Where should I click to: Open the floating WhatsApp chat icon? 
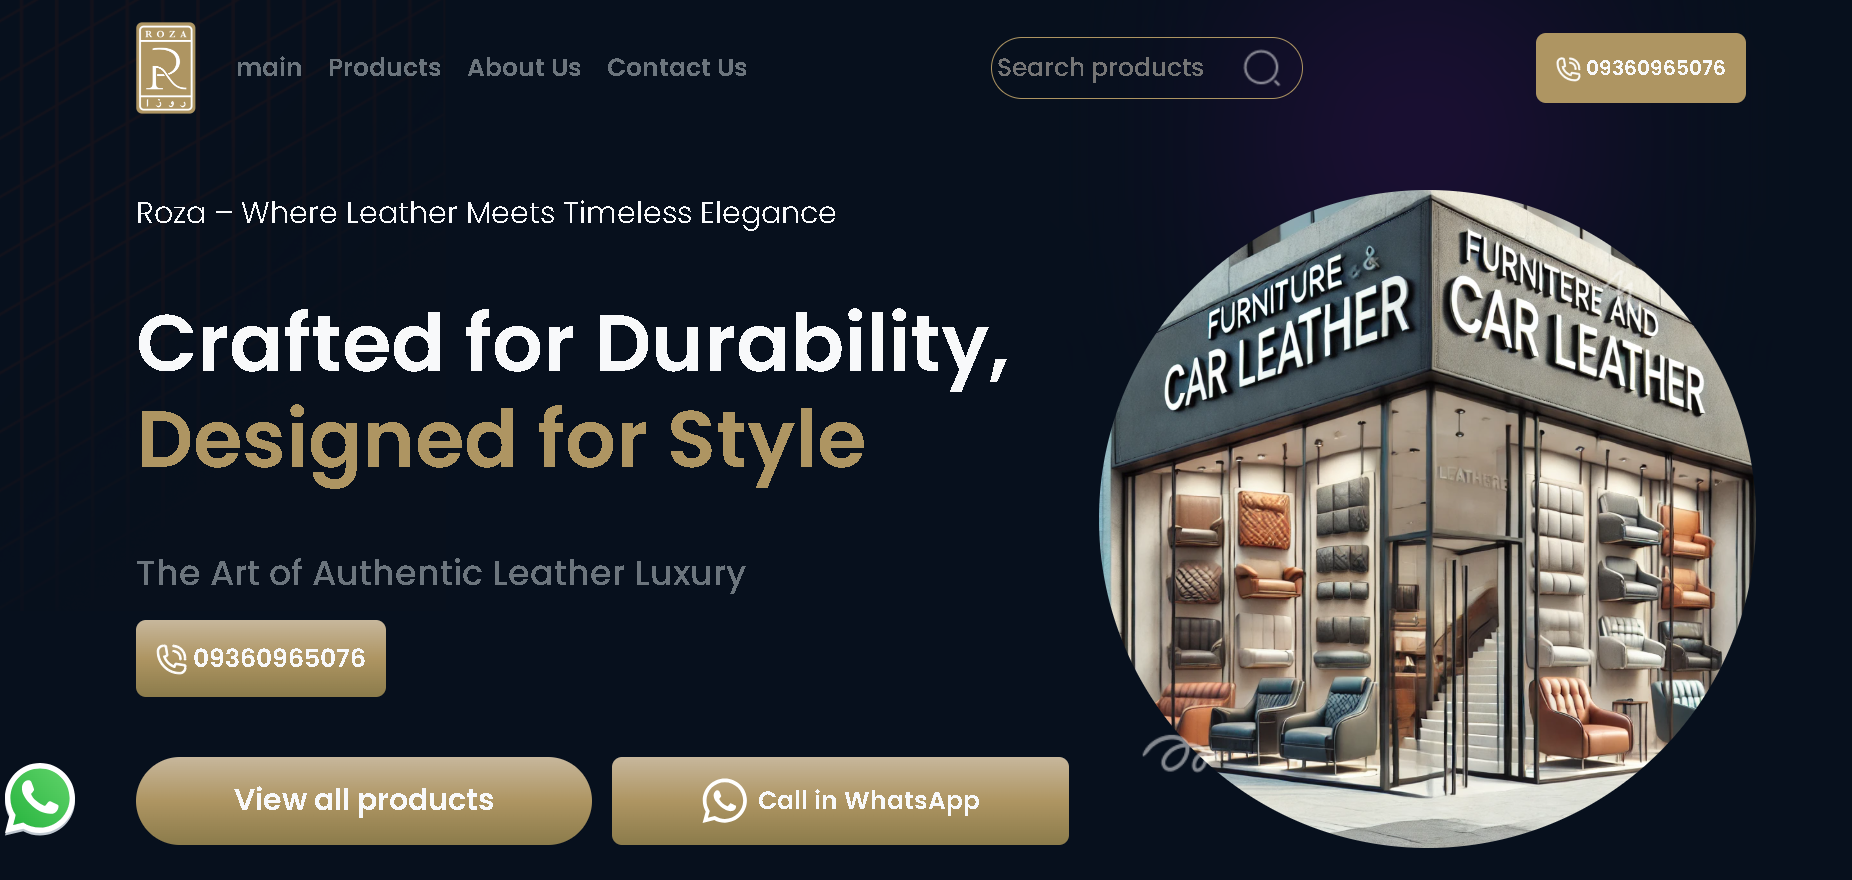click(x=40, y=799)
